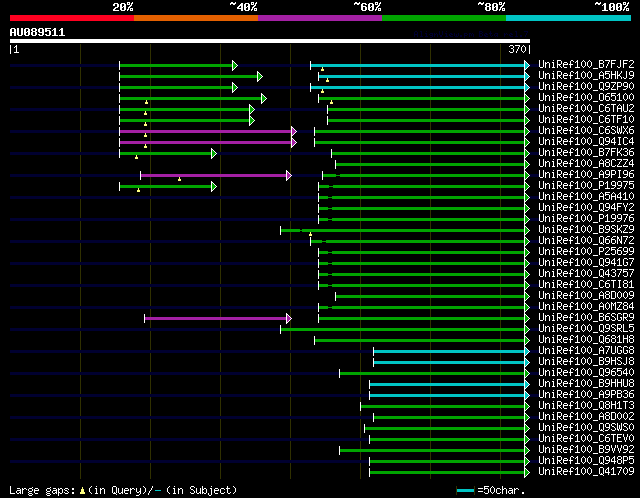Select the UniRef100_P19975 text
Screen dimensions: 640x498
point(586,186)
